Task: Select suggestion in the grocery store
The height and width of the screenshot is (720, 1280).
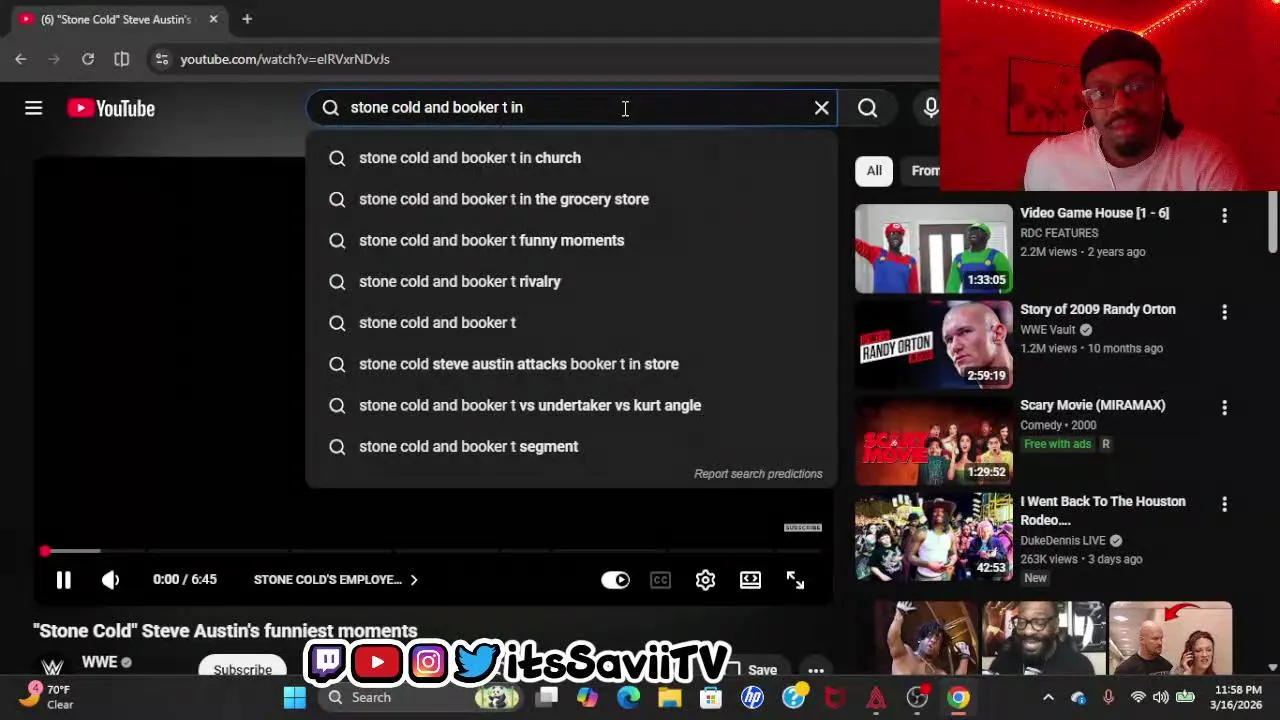Action: tap(570, 199)
